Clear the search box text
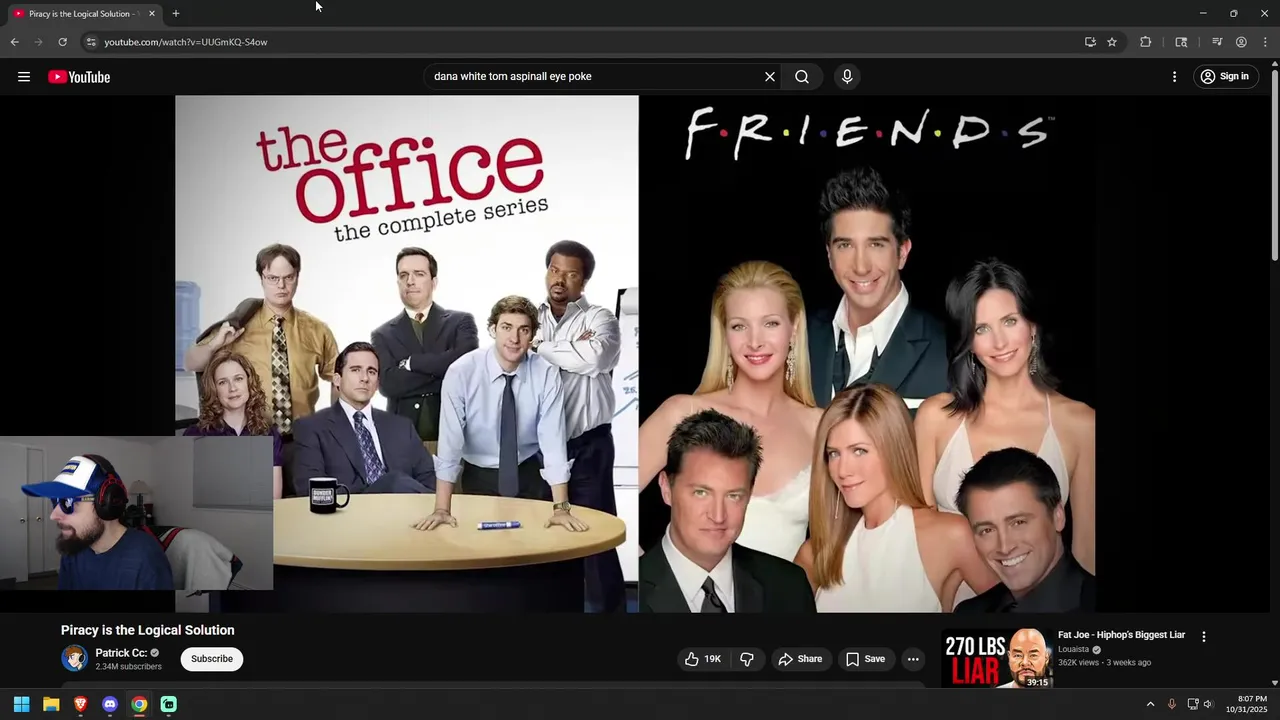The height and width of the screenshot is (720, 1280). coord(770,77)
